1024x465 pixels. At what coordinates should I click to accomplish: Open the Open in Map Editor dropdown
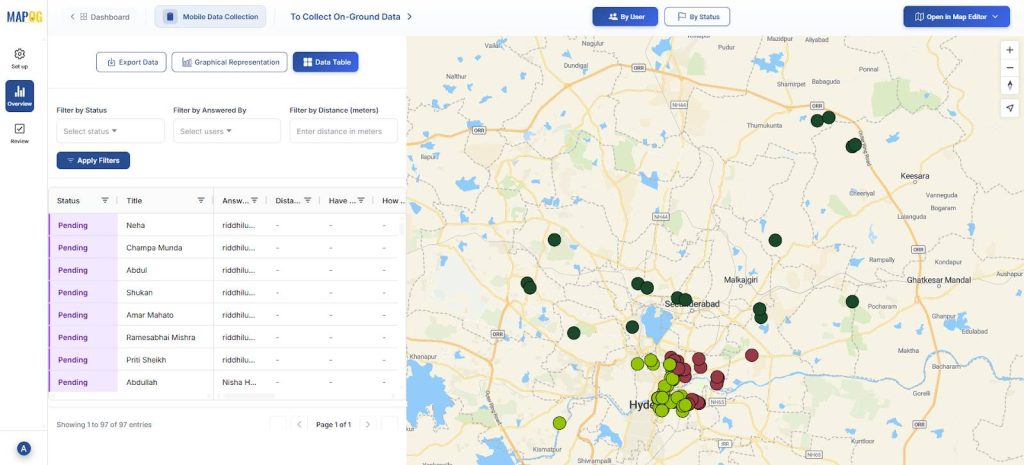pyautogui.click(x=957, y=17)
